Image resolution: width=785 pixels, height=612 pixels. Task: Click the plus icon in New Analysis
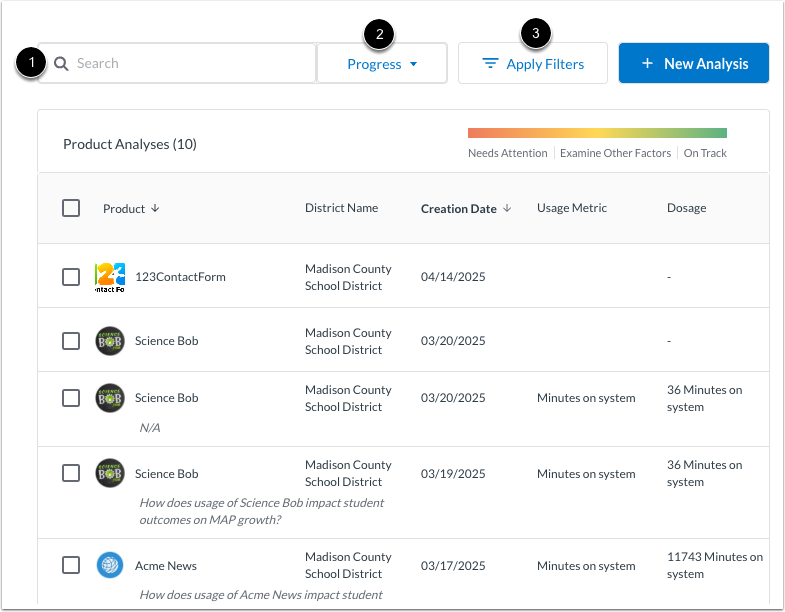pyautogui.click(x=647, y=64)
